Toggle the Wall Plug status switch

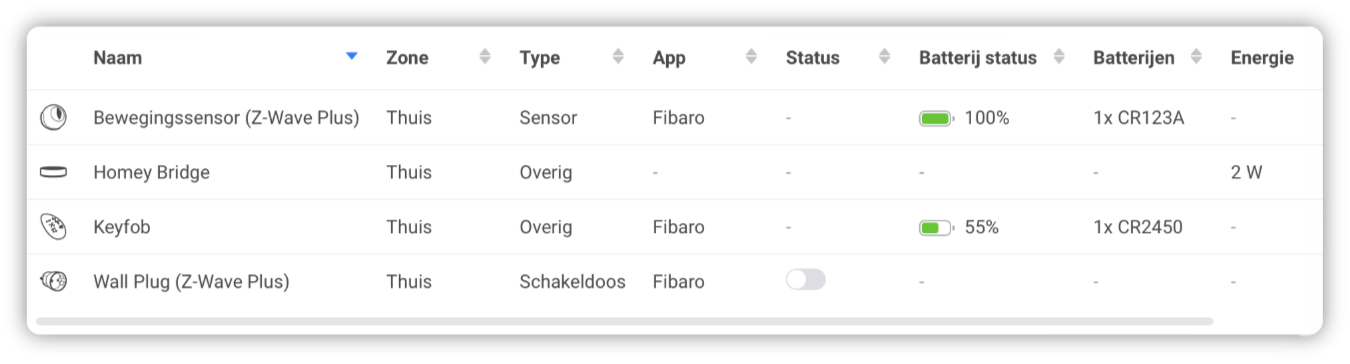806,280
